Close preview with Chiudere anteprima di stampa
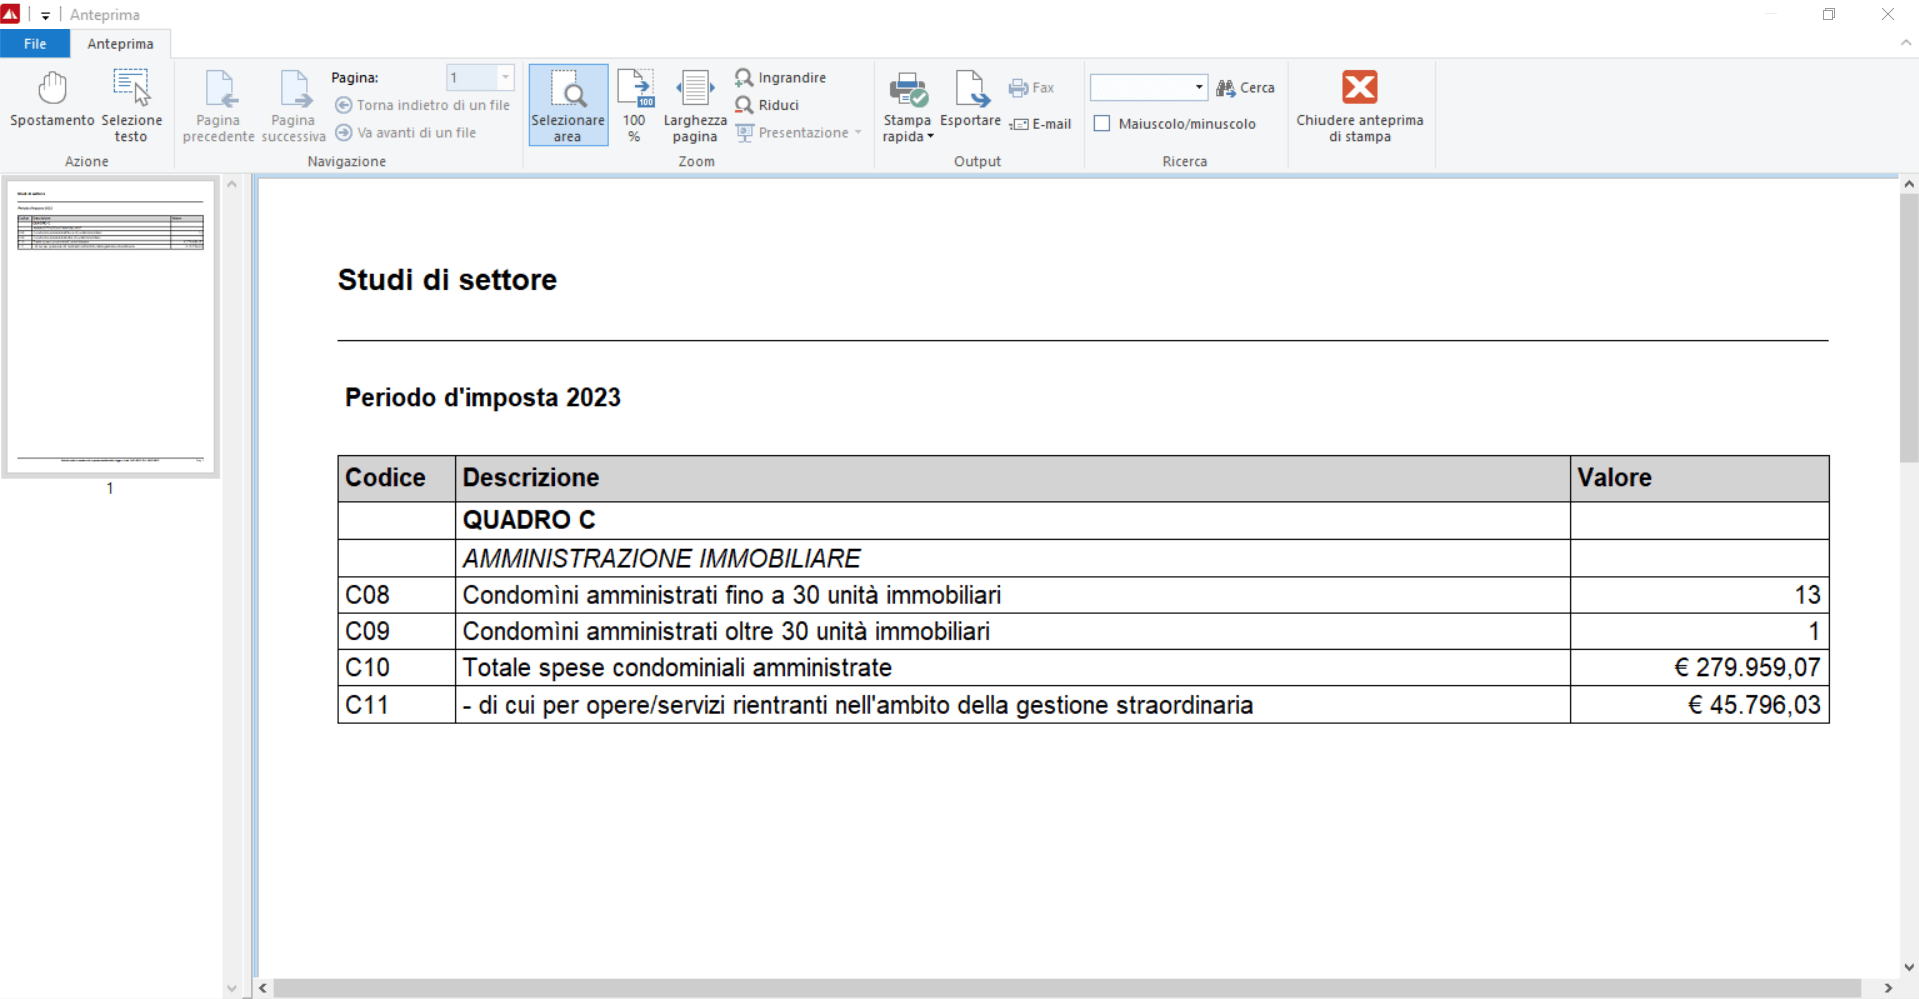Viewport: 1919px width, 999px height. click(x=1359, y=105)
